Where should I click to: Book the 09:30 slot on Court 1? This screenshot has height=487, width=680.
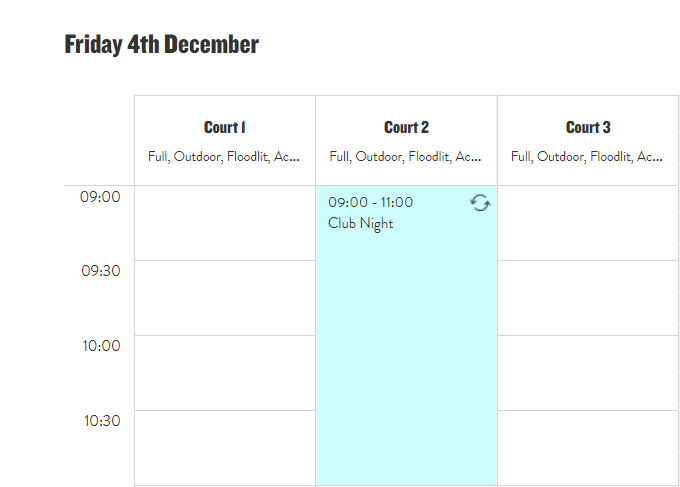click(x=225, y=298)
